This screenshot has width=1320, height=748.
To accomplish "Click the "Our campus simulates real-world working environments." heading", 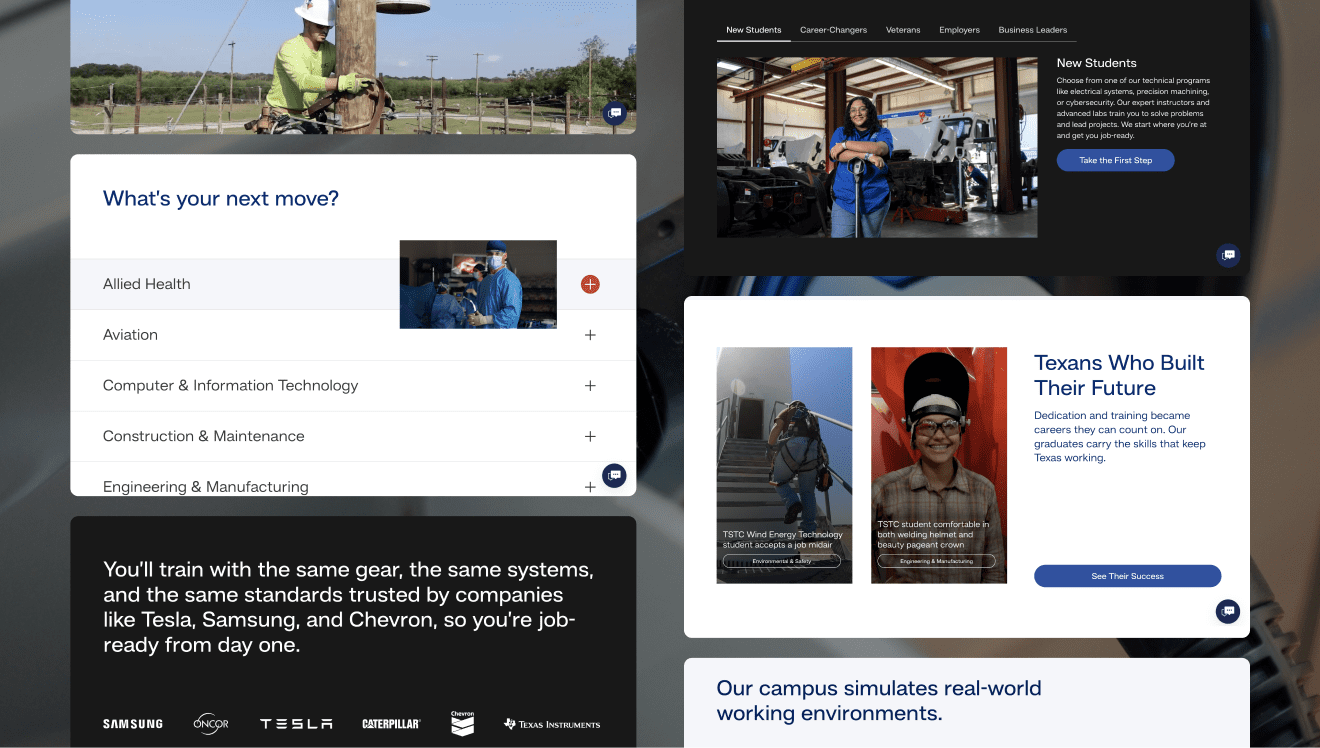I will 879,701.
